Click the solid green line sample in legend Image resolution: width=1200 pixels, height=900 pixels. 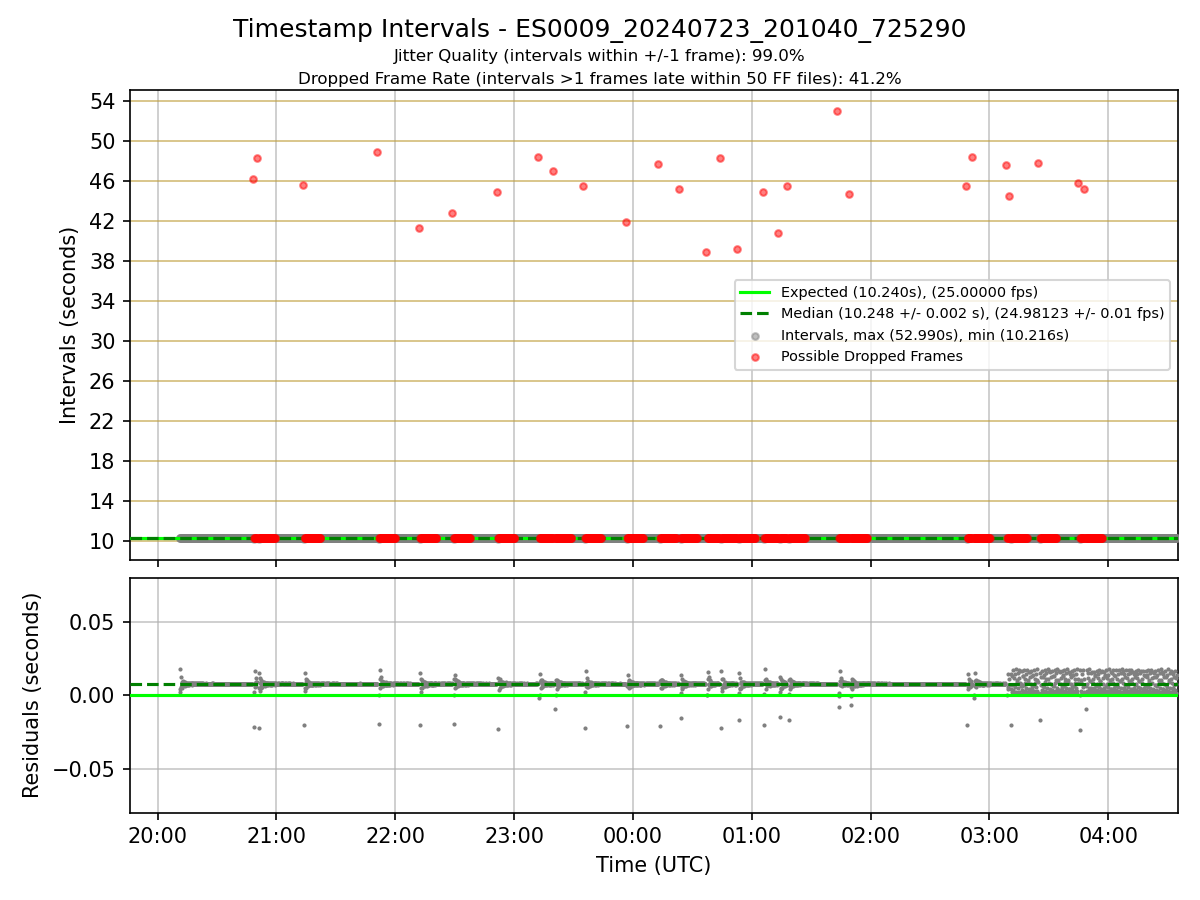click(755, 292)
